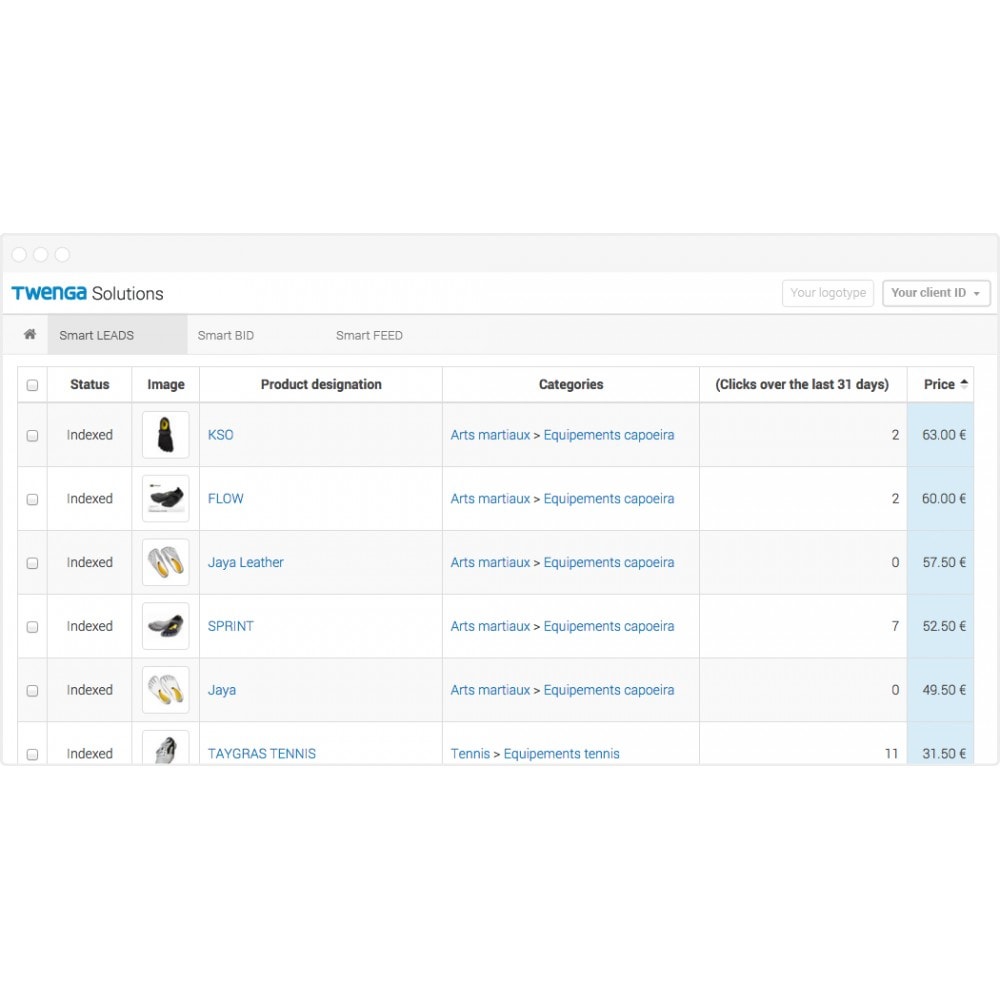Sort by Price using the arrow icon

pos(964,384)
